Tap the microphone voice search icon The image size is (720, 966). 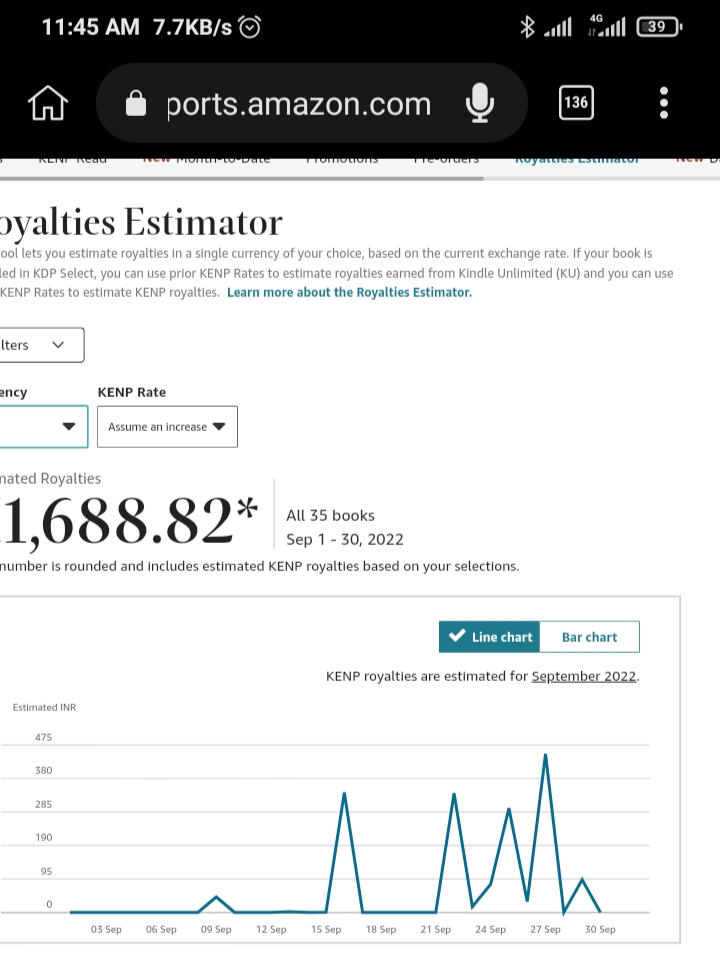pos(479,103)
